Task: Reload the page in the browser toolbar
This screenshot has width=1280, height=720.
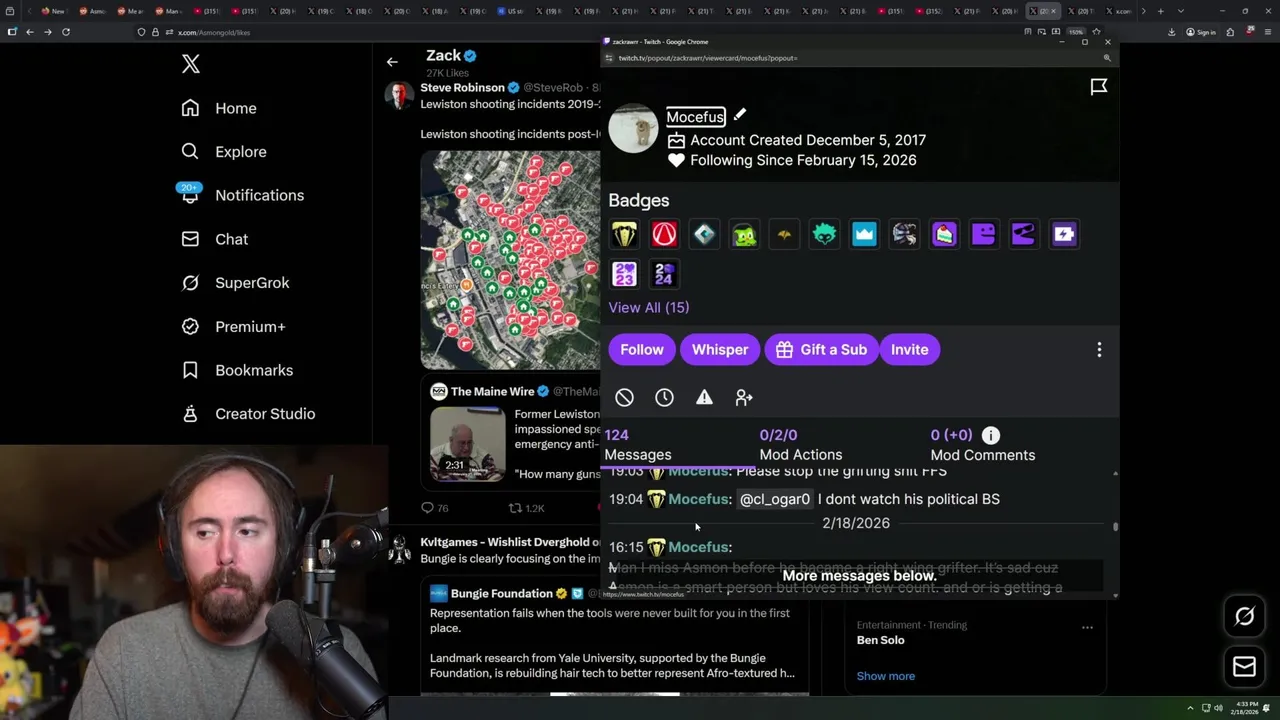Action: [x=66, y=32]
